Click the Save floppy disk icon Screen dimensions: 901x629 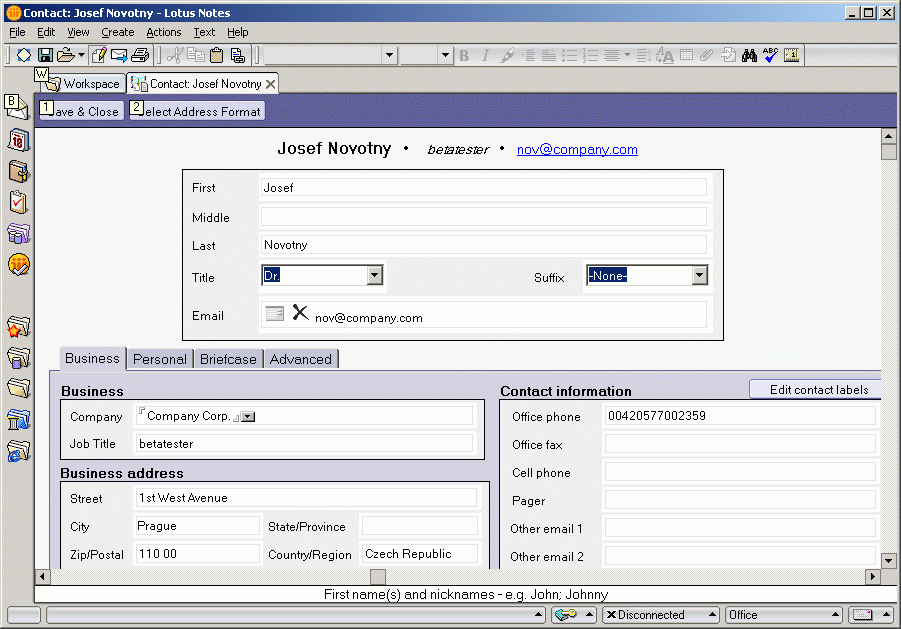coord(45,55)
